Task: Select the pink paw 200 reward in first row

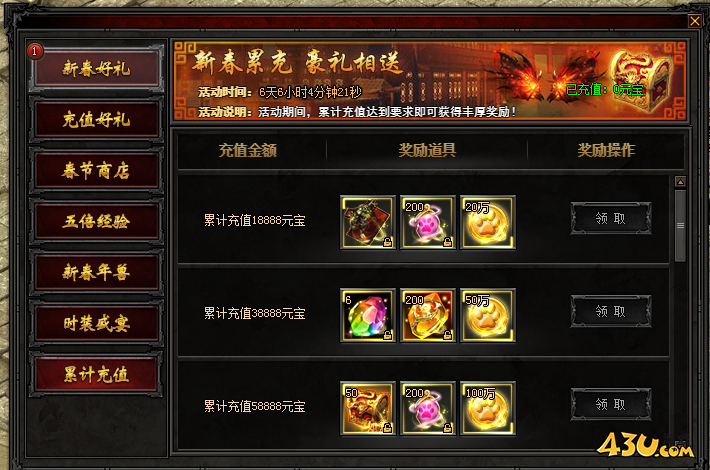Action: 427,222
